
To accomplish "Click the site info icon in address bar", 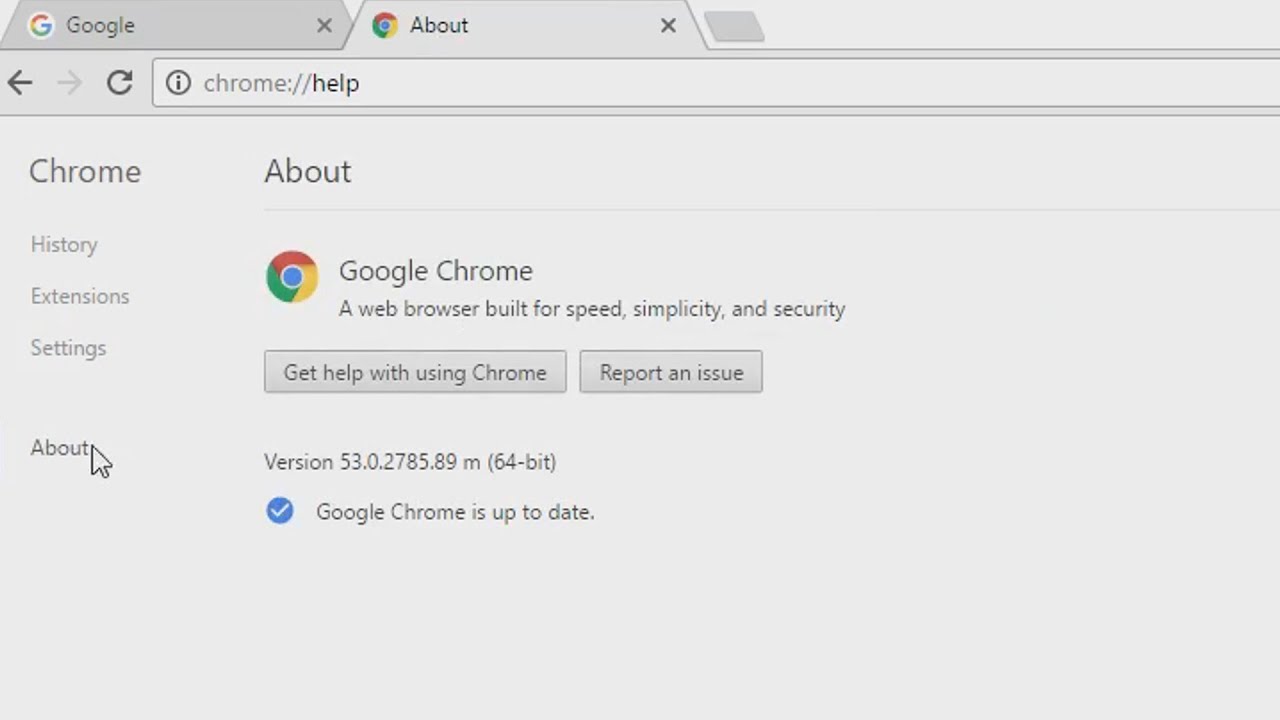I will click(x=178, y=83).
